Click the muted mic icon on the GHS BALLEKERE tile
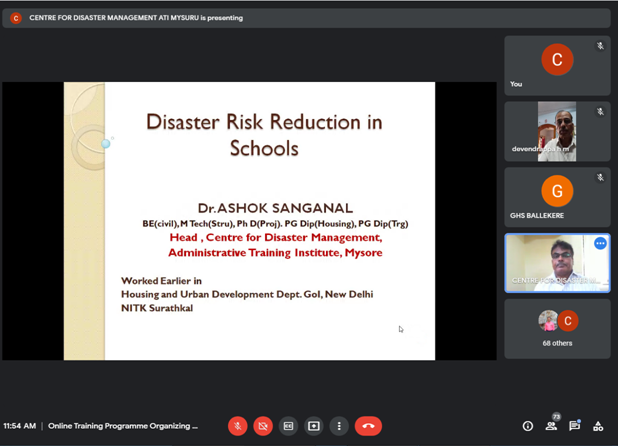Screen dimensions: 620x446 600,178
